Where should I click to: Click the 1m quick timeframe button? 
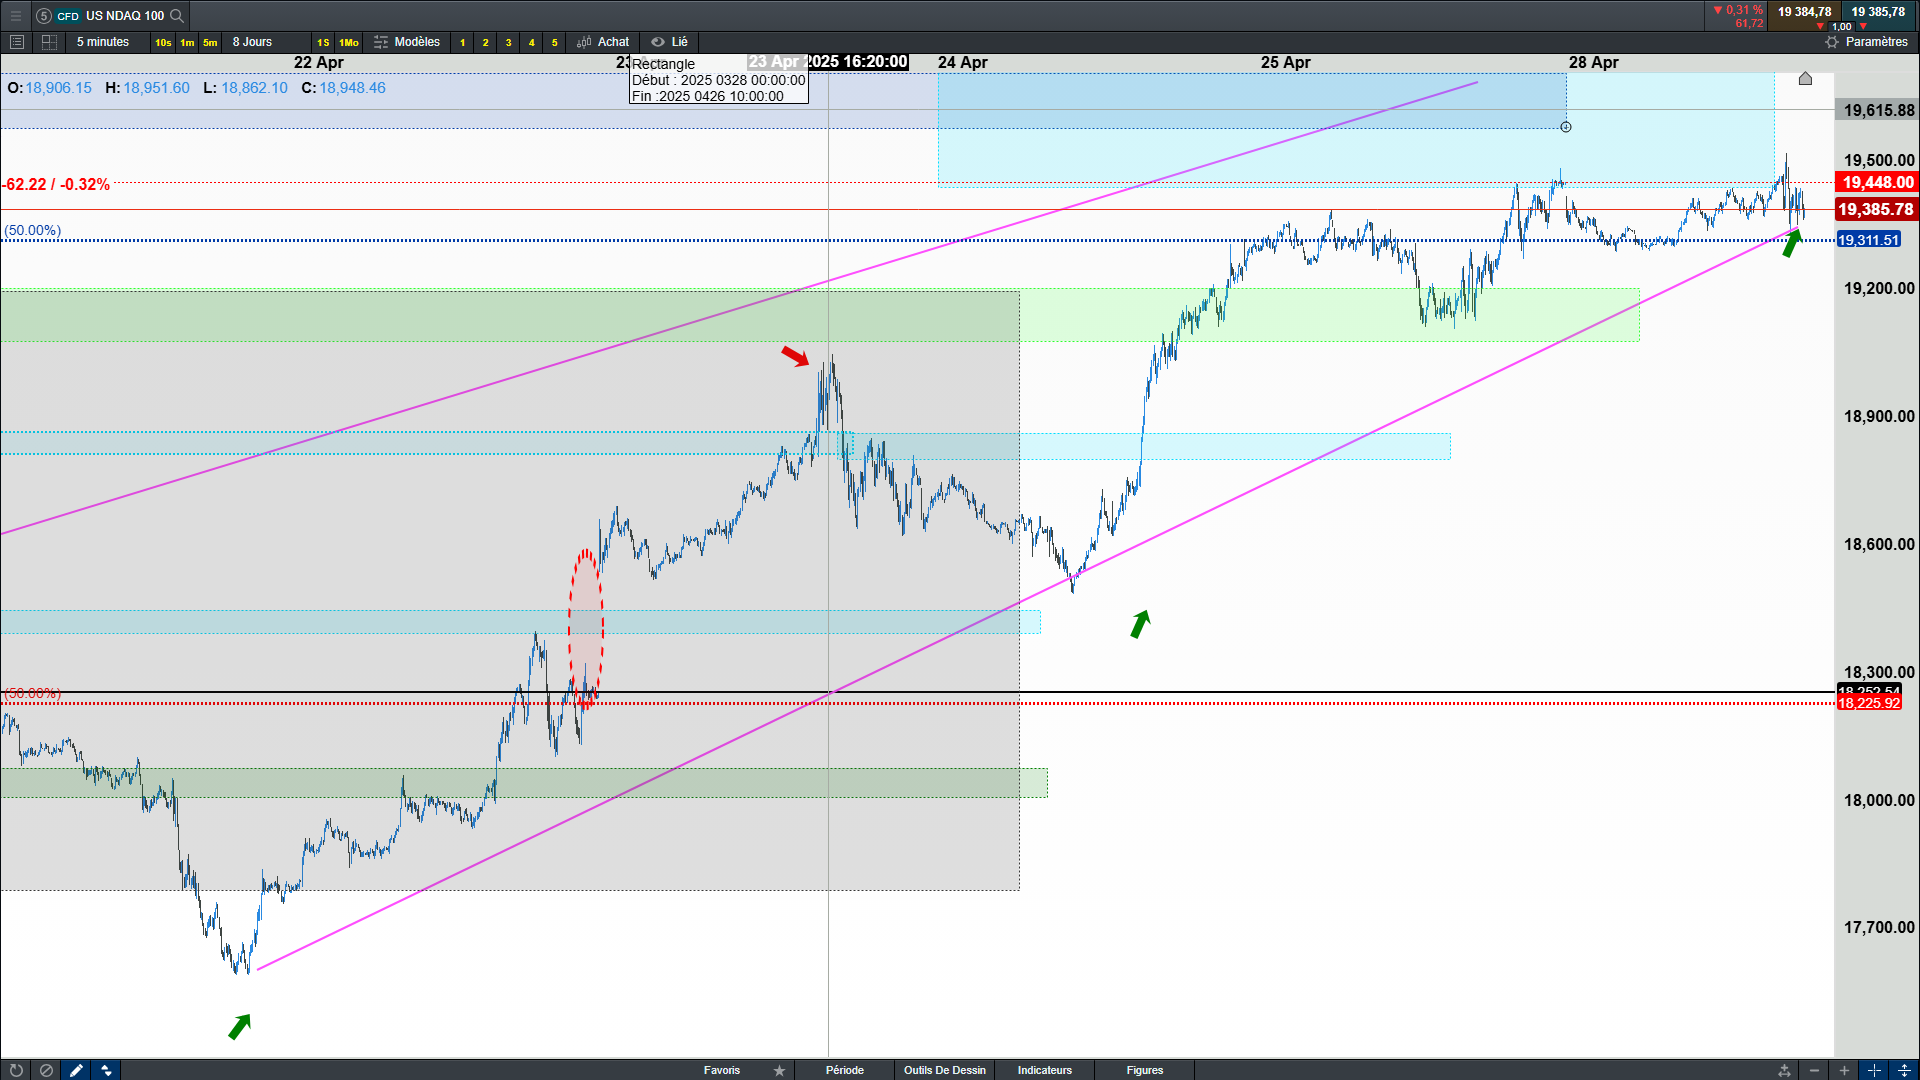click(x=187, y=42)
